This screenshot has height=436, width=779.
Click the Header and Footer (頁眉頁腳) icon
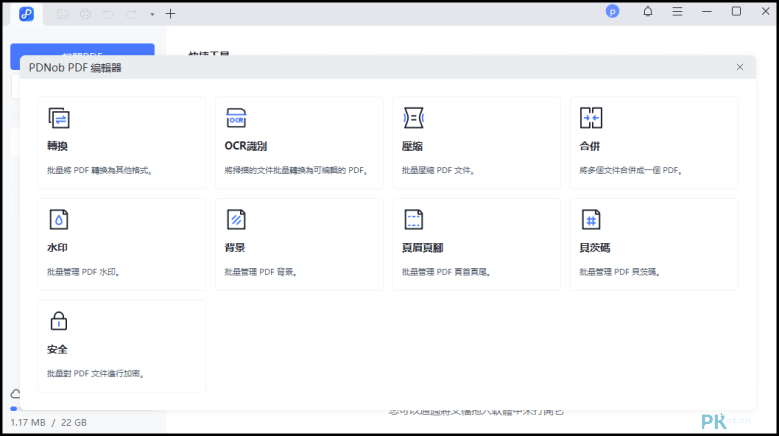(413, 219)
